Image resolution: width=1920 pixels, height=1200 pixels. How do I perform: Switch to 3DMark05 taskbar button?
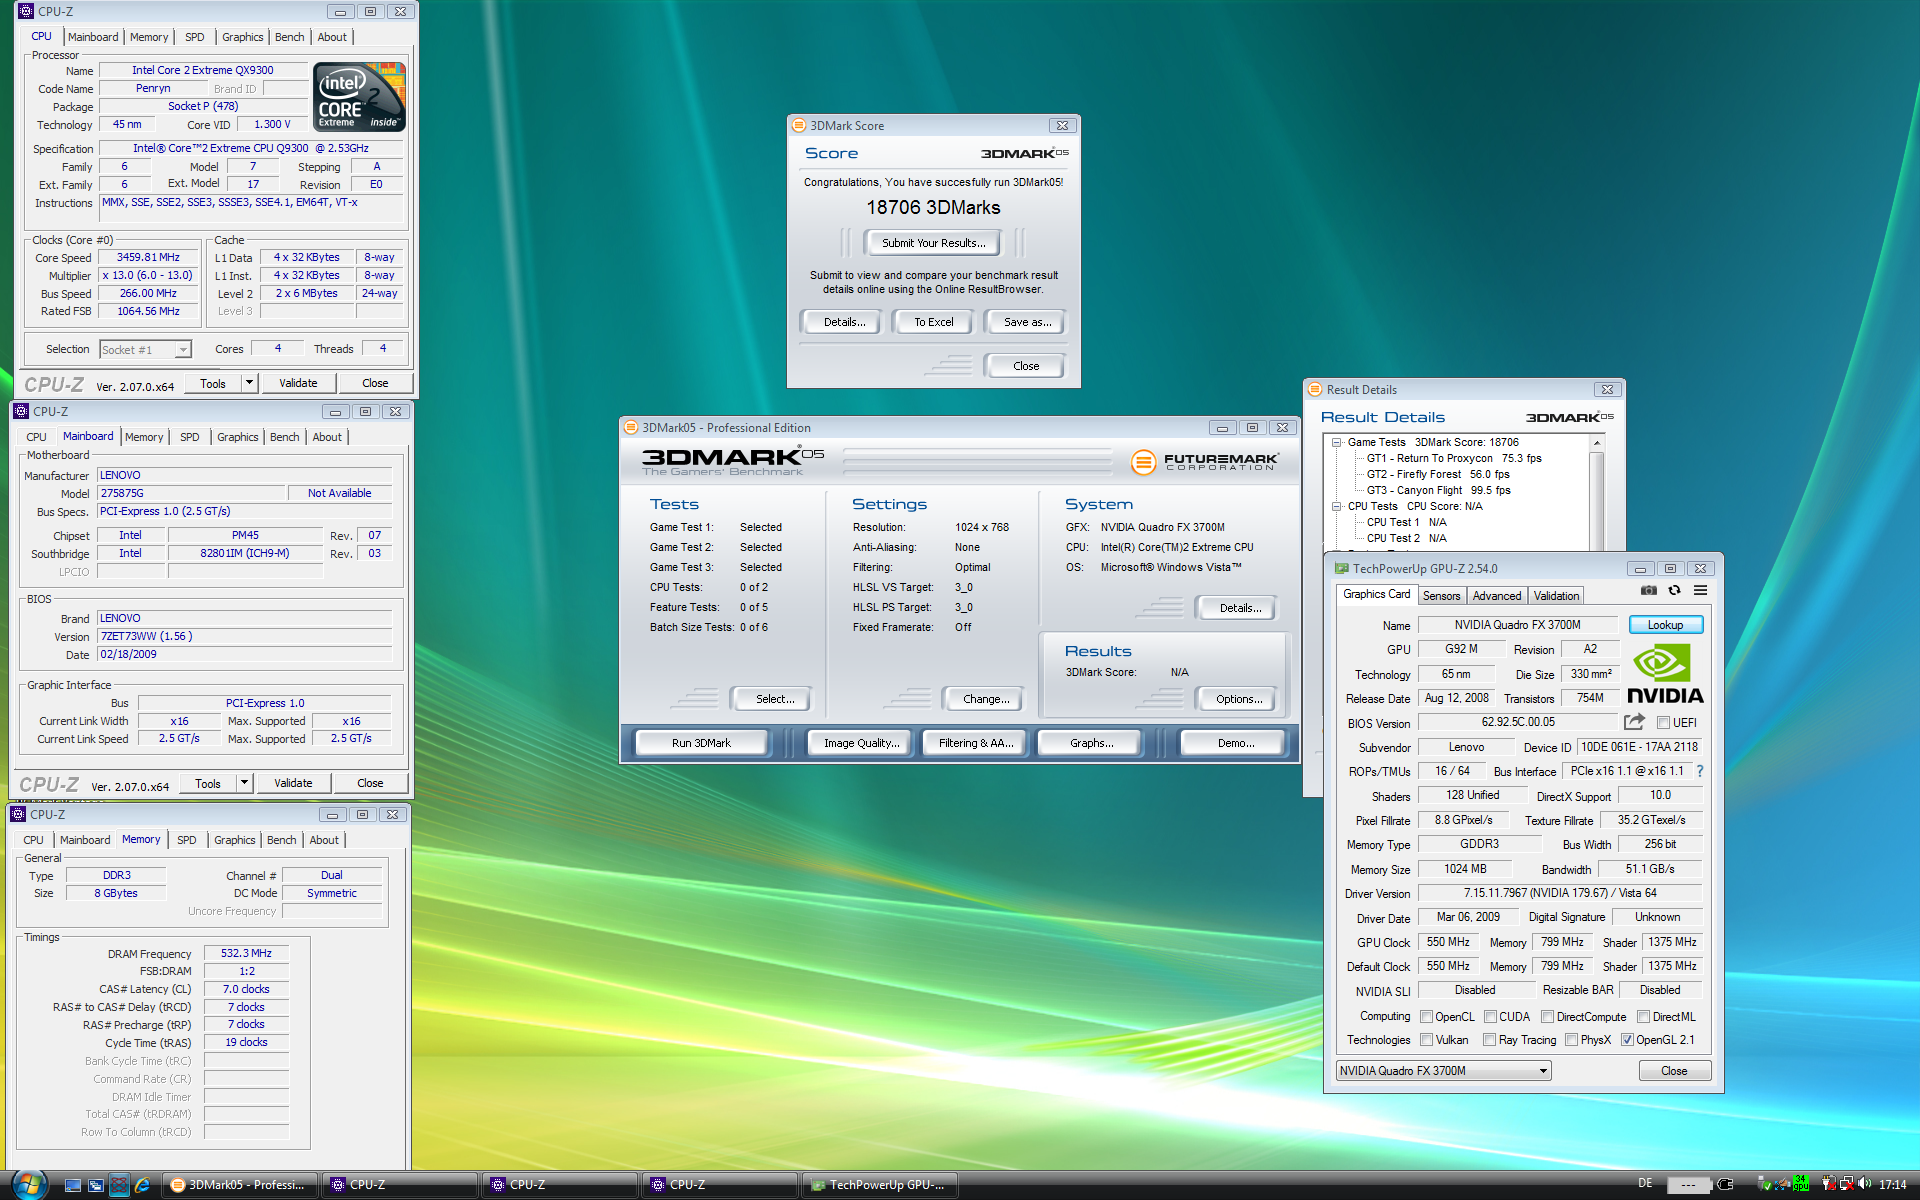(x=240, y=1185)
